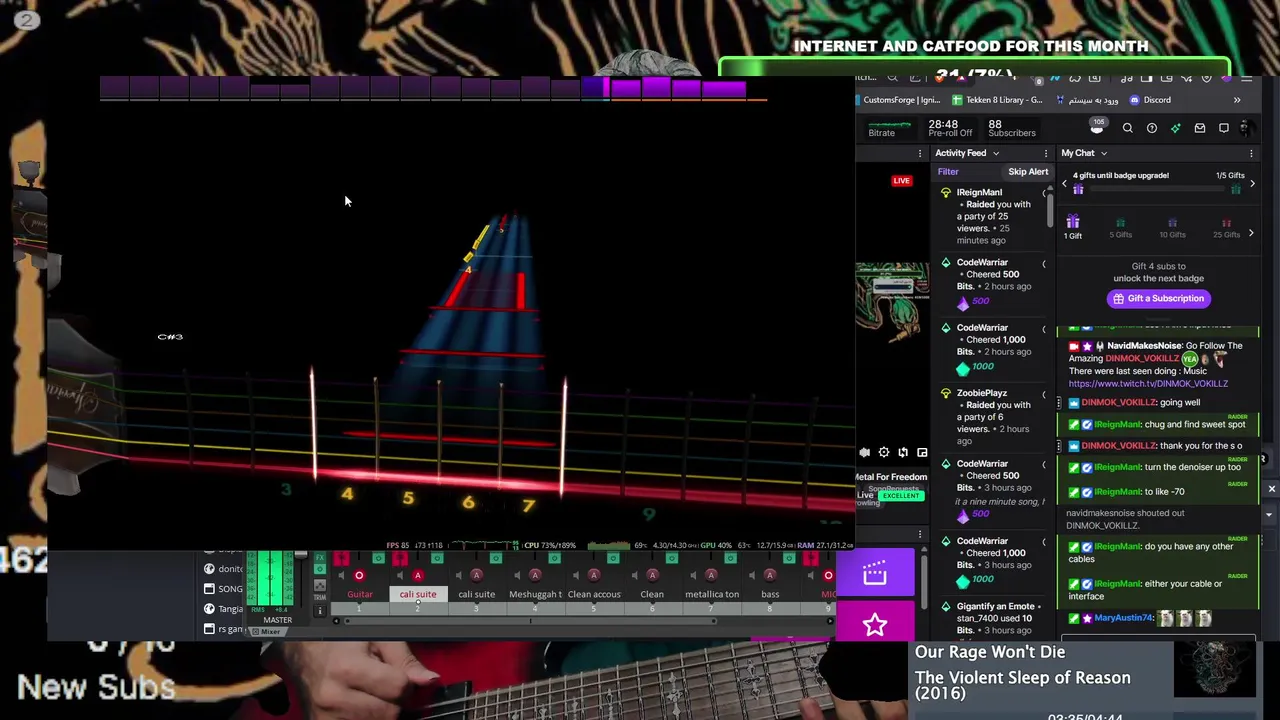The height and width of the screenshot is (720, 1280).
Task: Open the help question-mark icon
Action: (x=1151, y=128)
